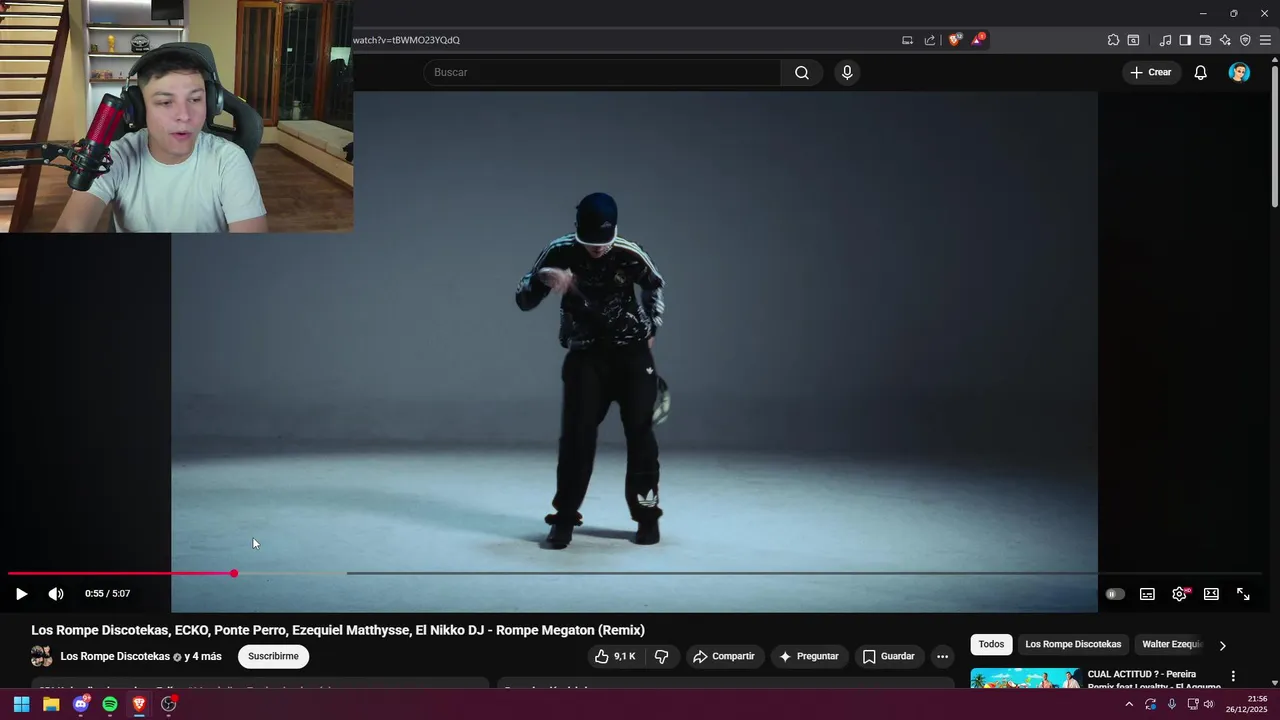Show hidden system tray icons chevron

pos(1129,704)
